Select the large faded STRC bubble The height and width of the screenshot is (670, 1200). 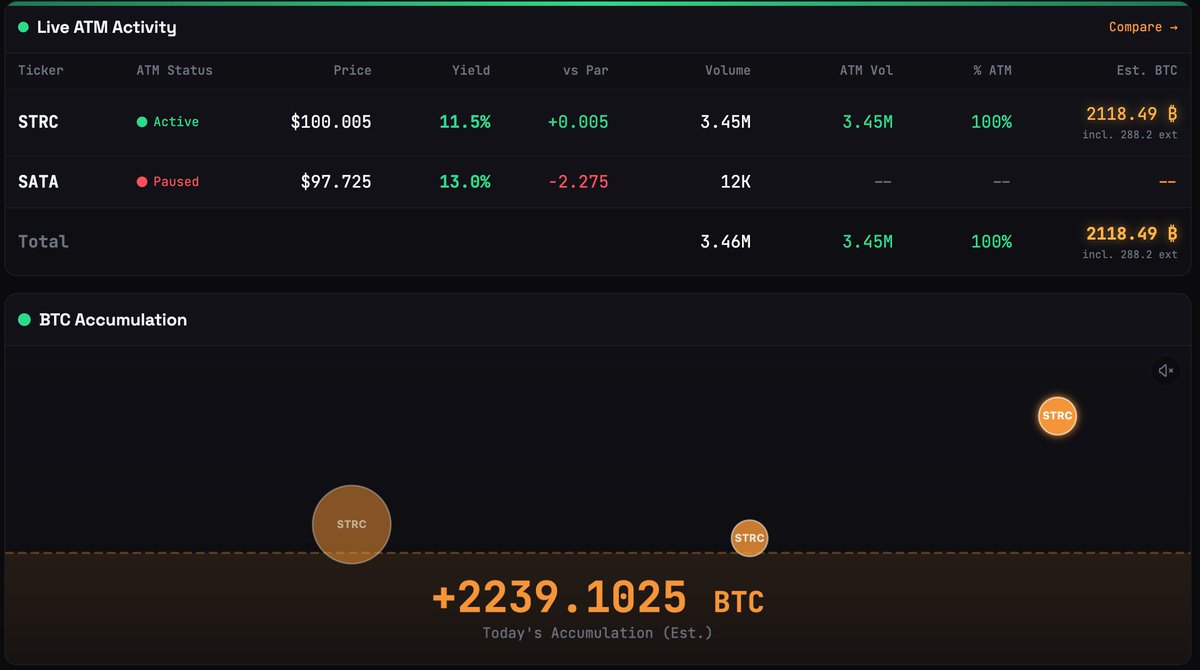[351, 524]
